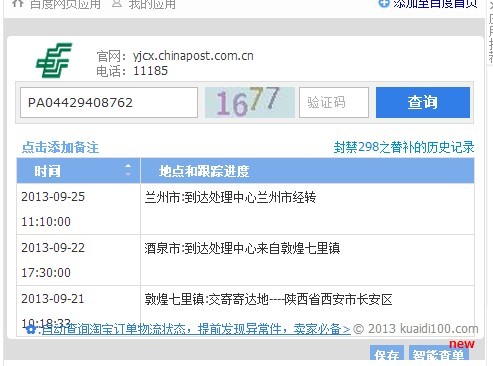Open the 我的应用 tab
Screen dimensions: 493x366
pos(152,4)
